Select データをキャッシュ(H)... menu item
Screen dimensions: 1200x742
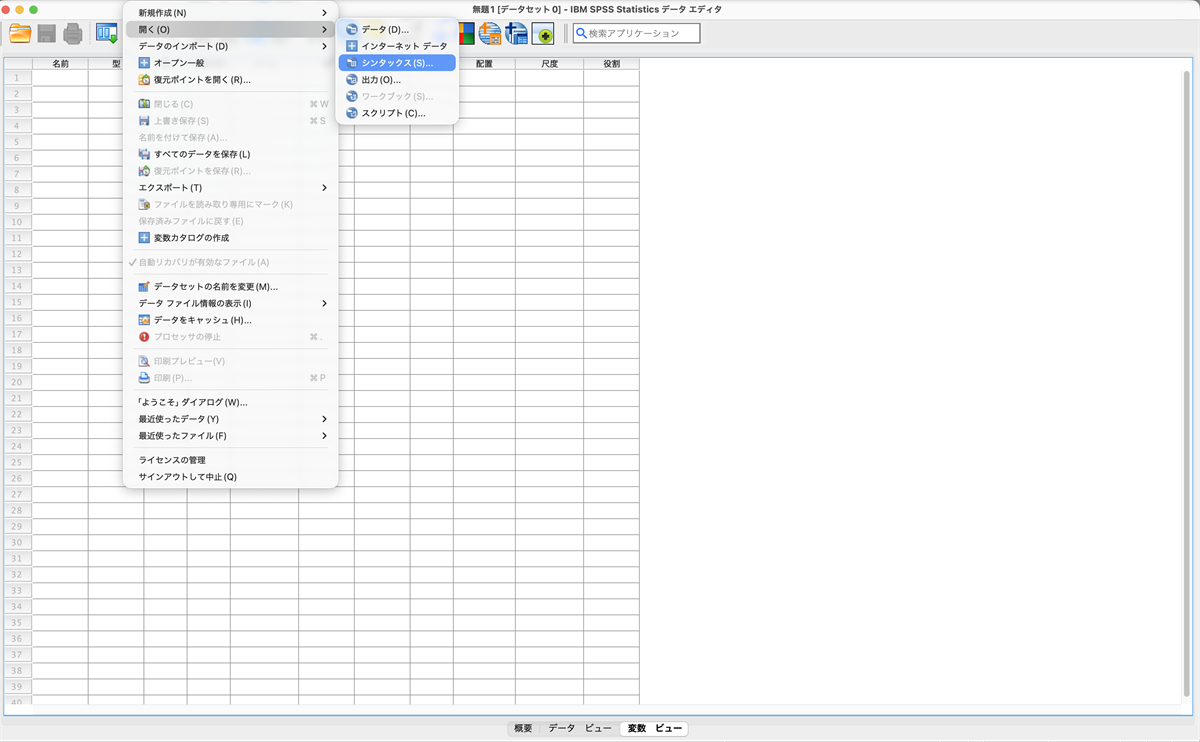coord(230,320)
